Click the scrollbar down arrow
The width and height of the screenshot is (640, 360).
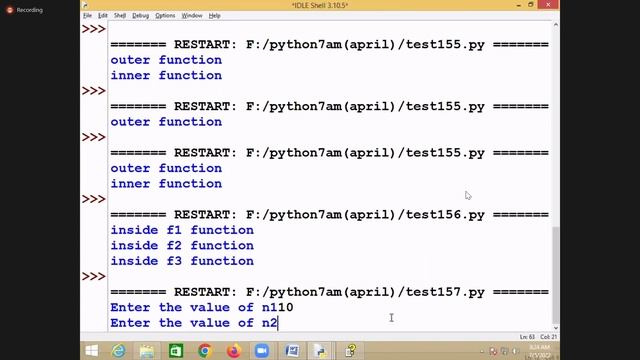(x=556, y=328)
